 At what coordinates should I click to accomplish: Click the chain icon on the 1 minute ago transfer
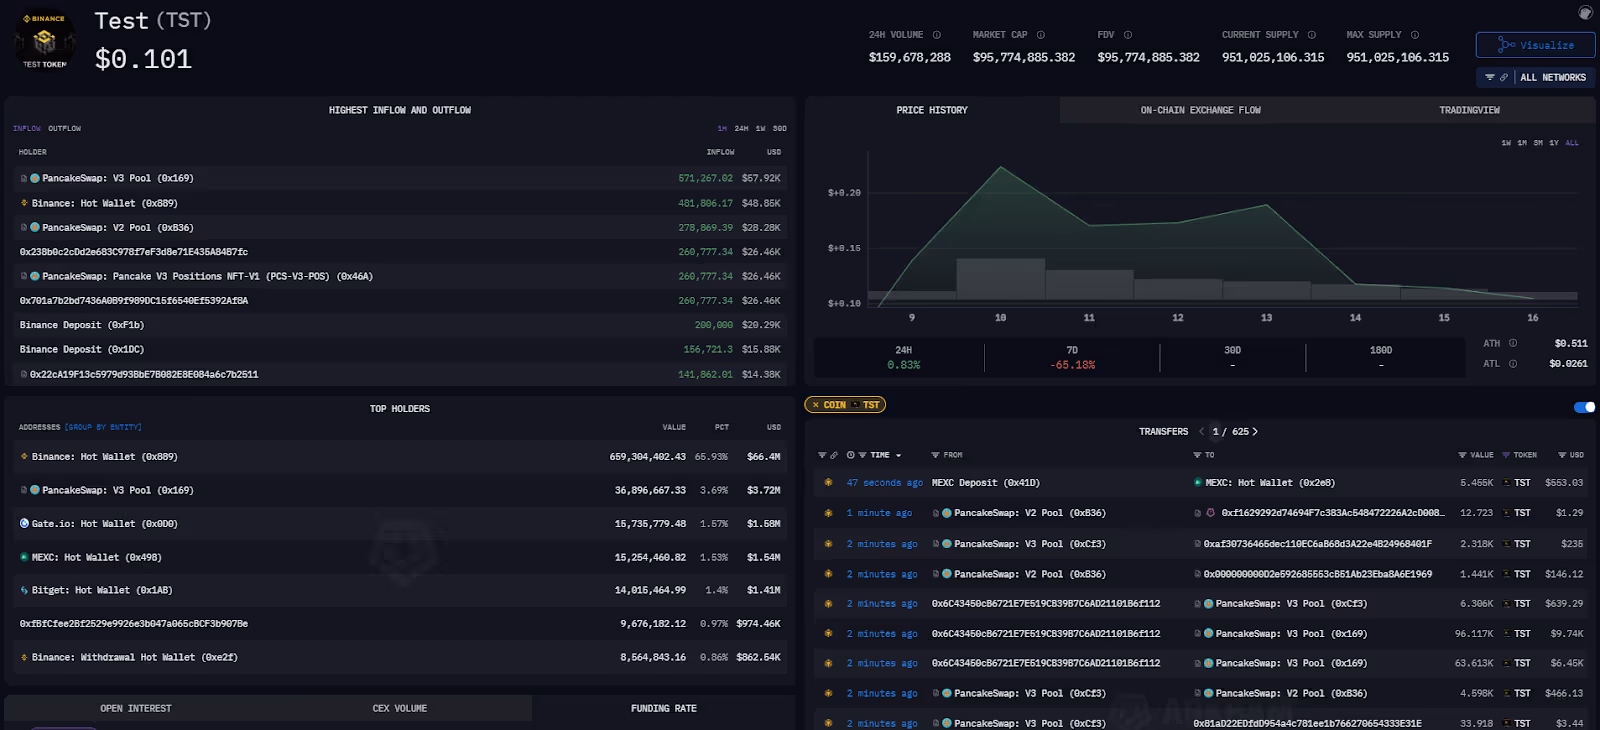(x=828, y=513)
